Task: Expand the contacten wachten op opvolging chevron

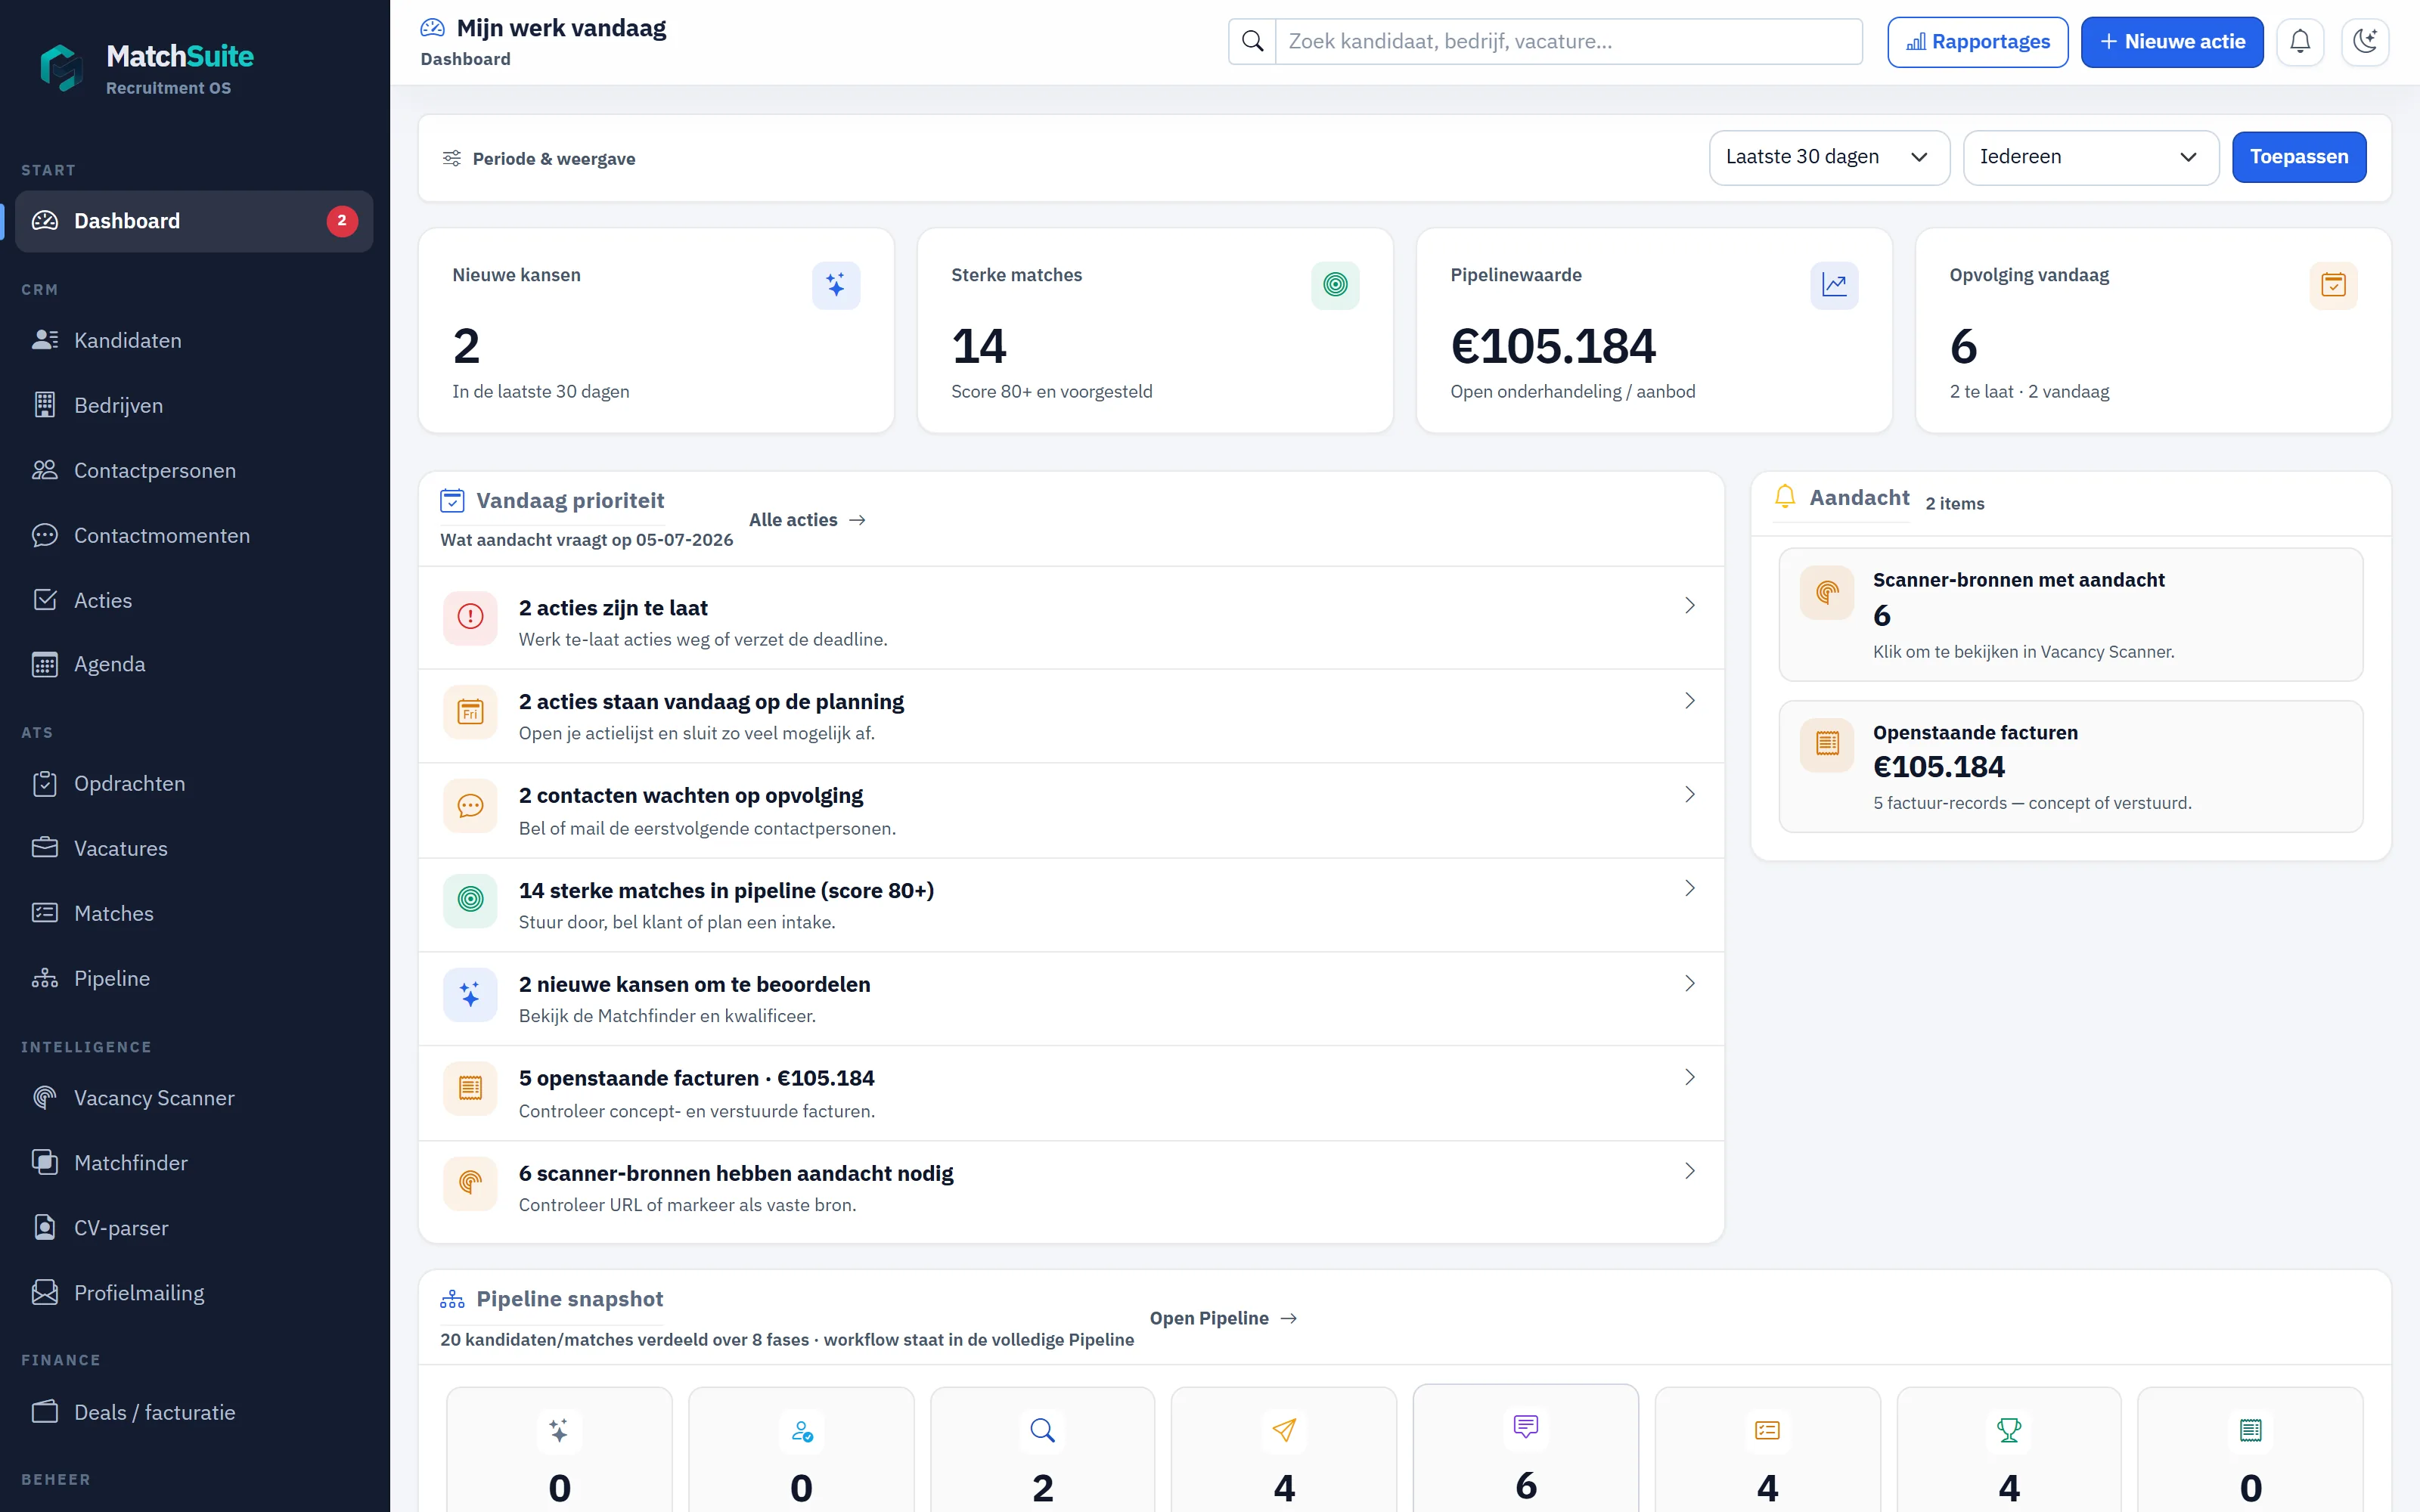Action: click(x=1690, y=795)
